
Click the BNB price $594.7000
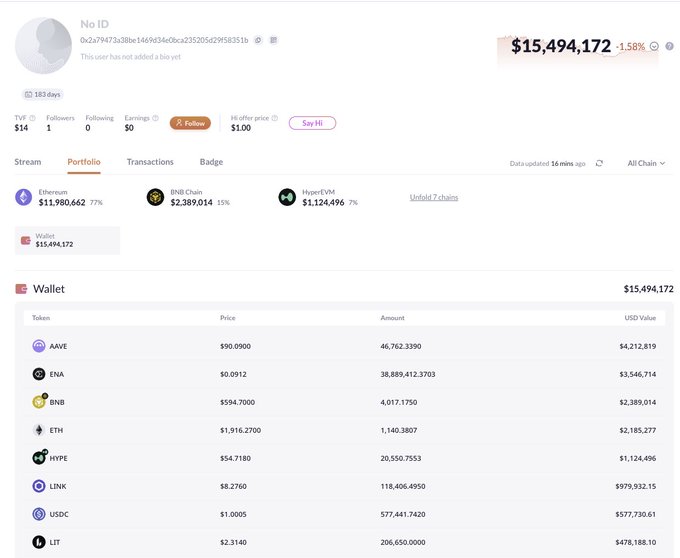coord(237,402)
